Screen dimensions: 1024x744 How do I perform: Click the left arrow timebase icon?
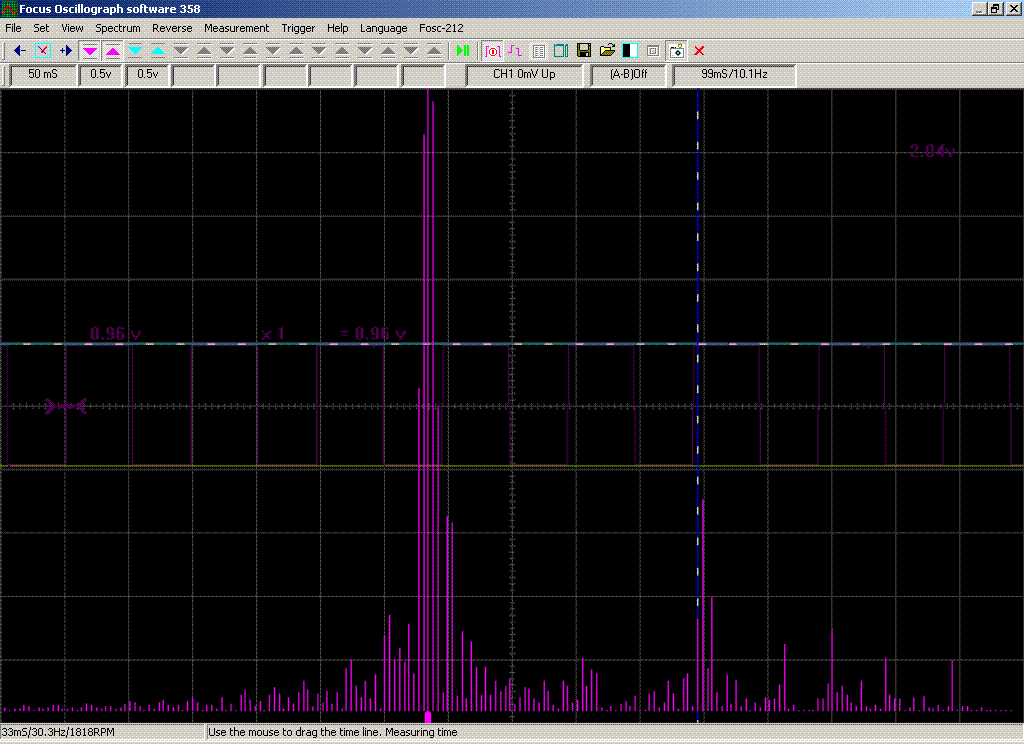pyautogui.click(x=20, y=50)
